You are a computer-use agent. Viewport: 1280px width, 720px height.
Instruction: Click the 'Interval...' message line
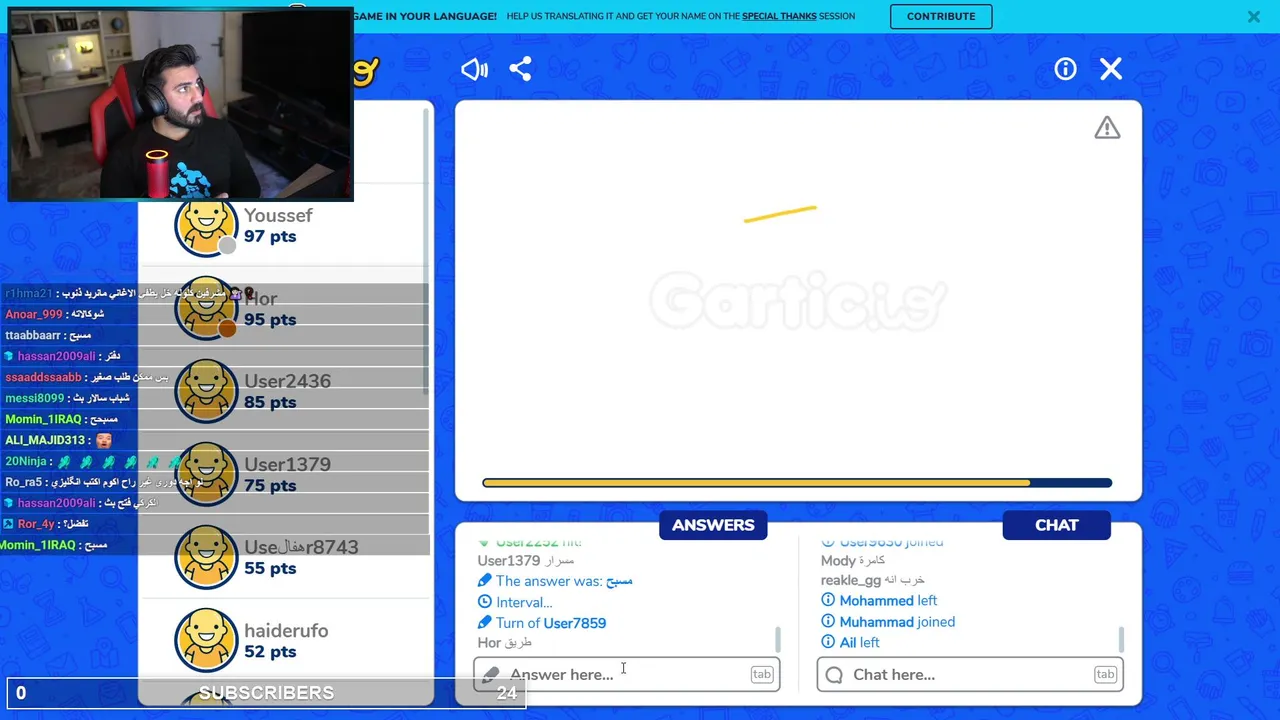(x=515, y=602)
